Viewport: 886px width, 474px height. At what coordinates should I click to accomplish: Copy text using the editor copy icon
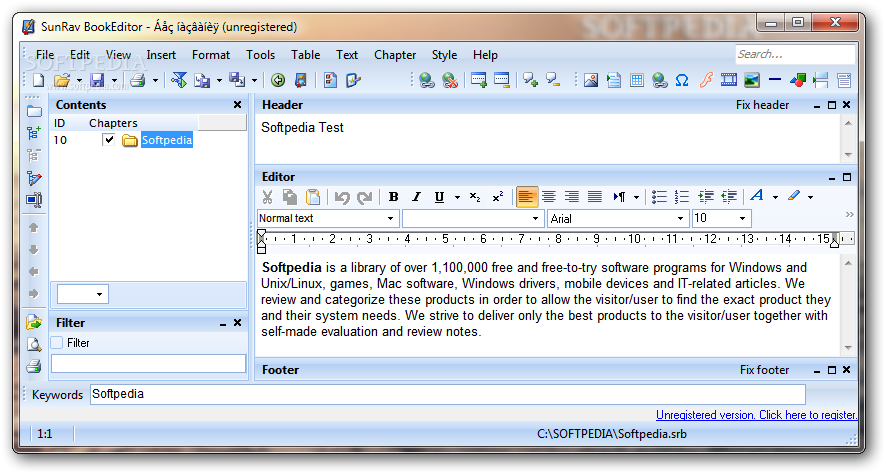290,197
